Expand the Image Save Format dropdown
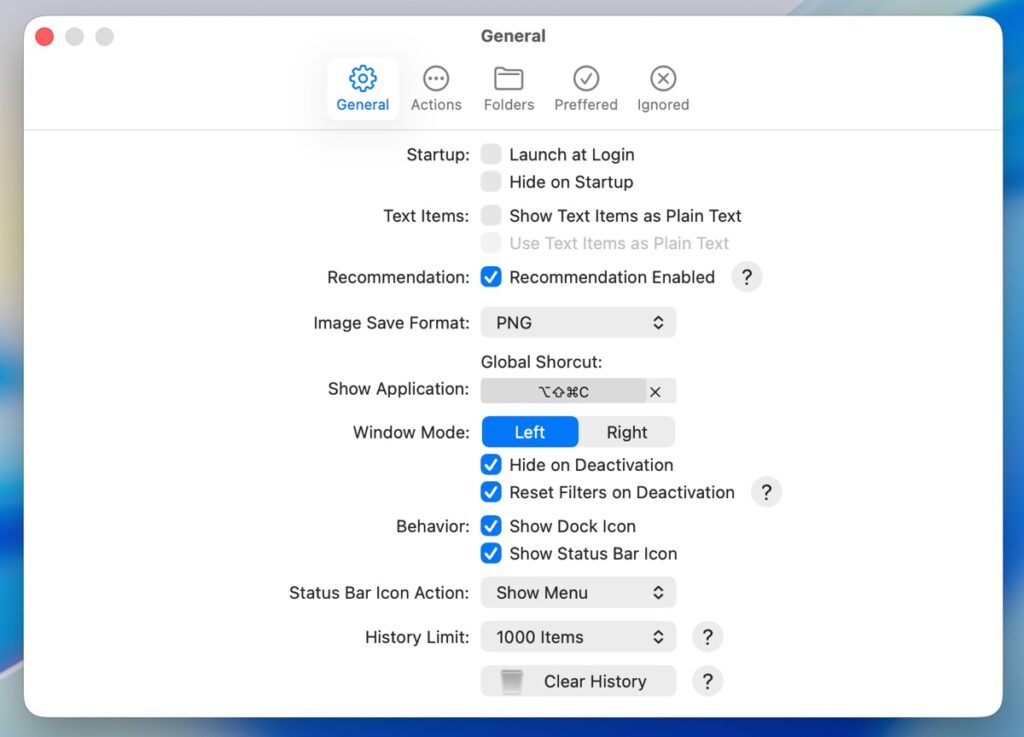Image resolution: width=1024 pixels, height=737 pixels. point(578,323)
